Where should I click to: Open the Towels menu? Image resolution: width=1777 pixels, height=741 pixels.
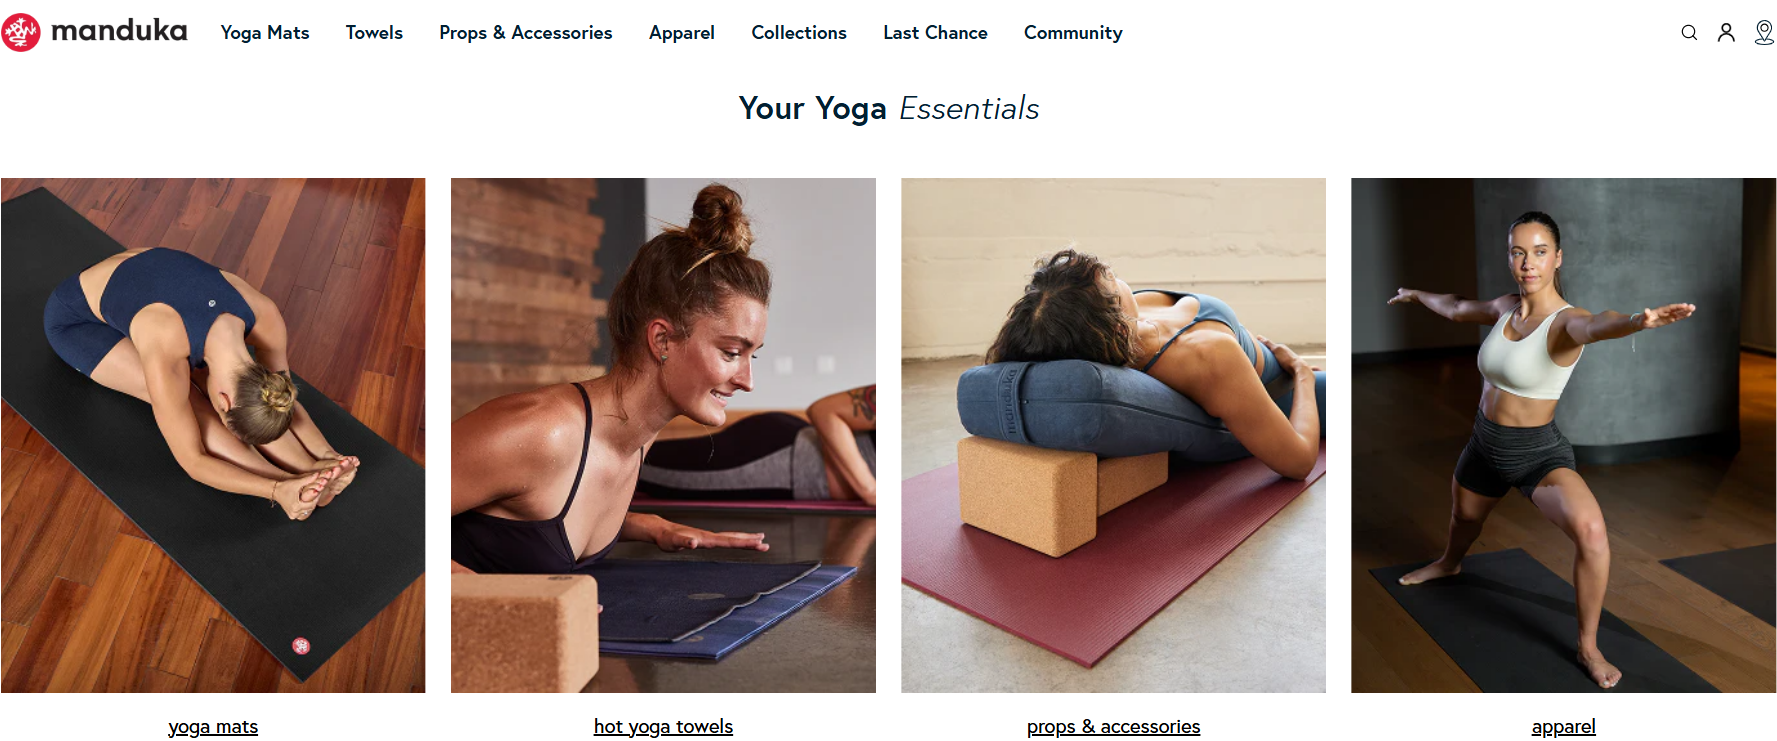(x=374, y=33)
